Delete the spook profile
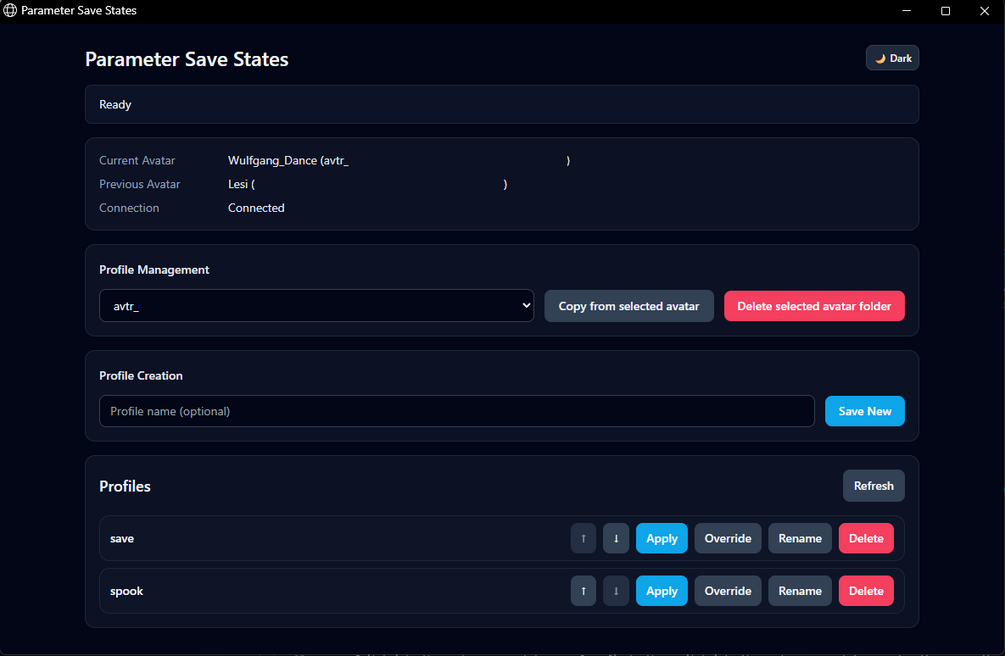The image size is (1005, 656). coord(866,591)
